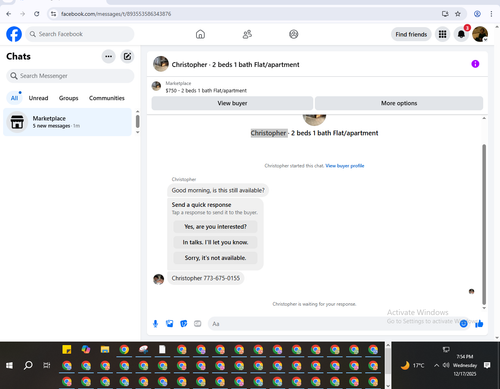Expand hidden system tray icons chevron
The image size is (500, 389).
click(436, 365)
